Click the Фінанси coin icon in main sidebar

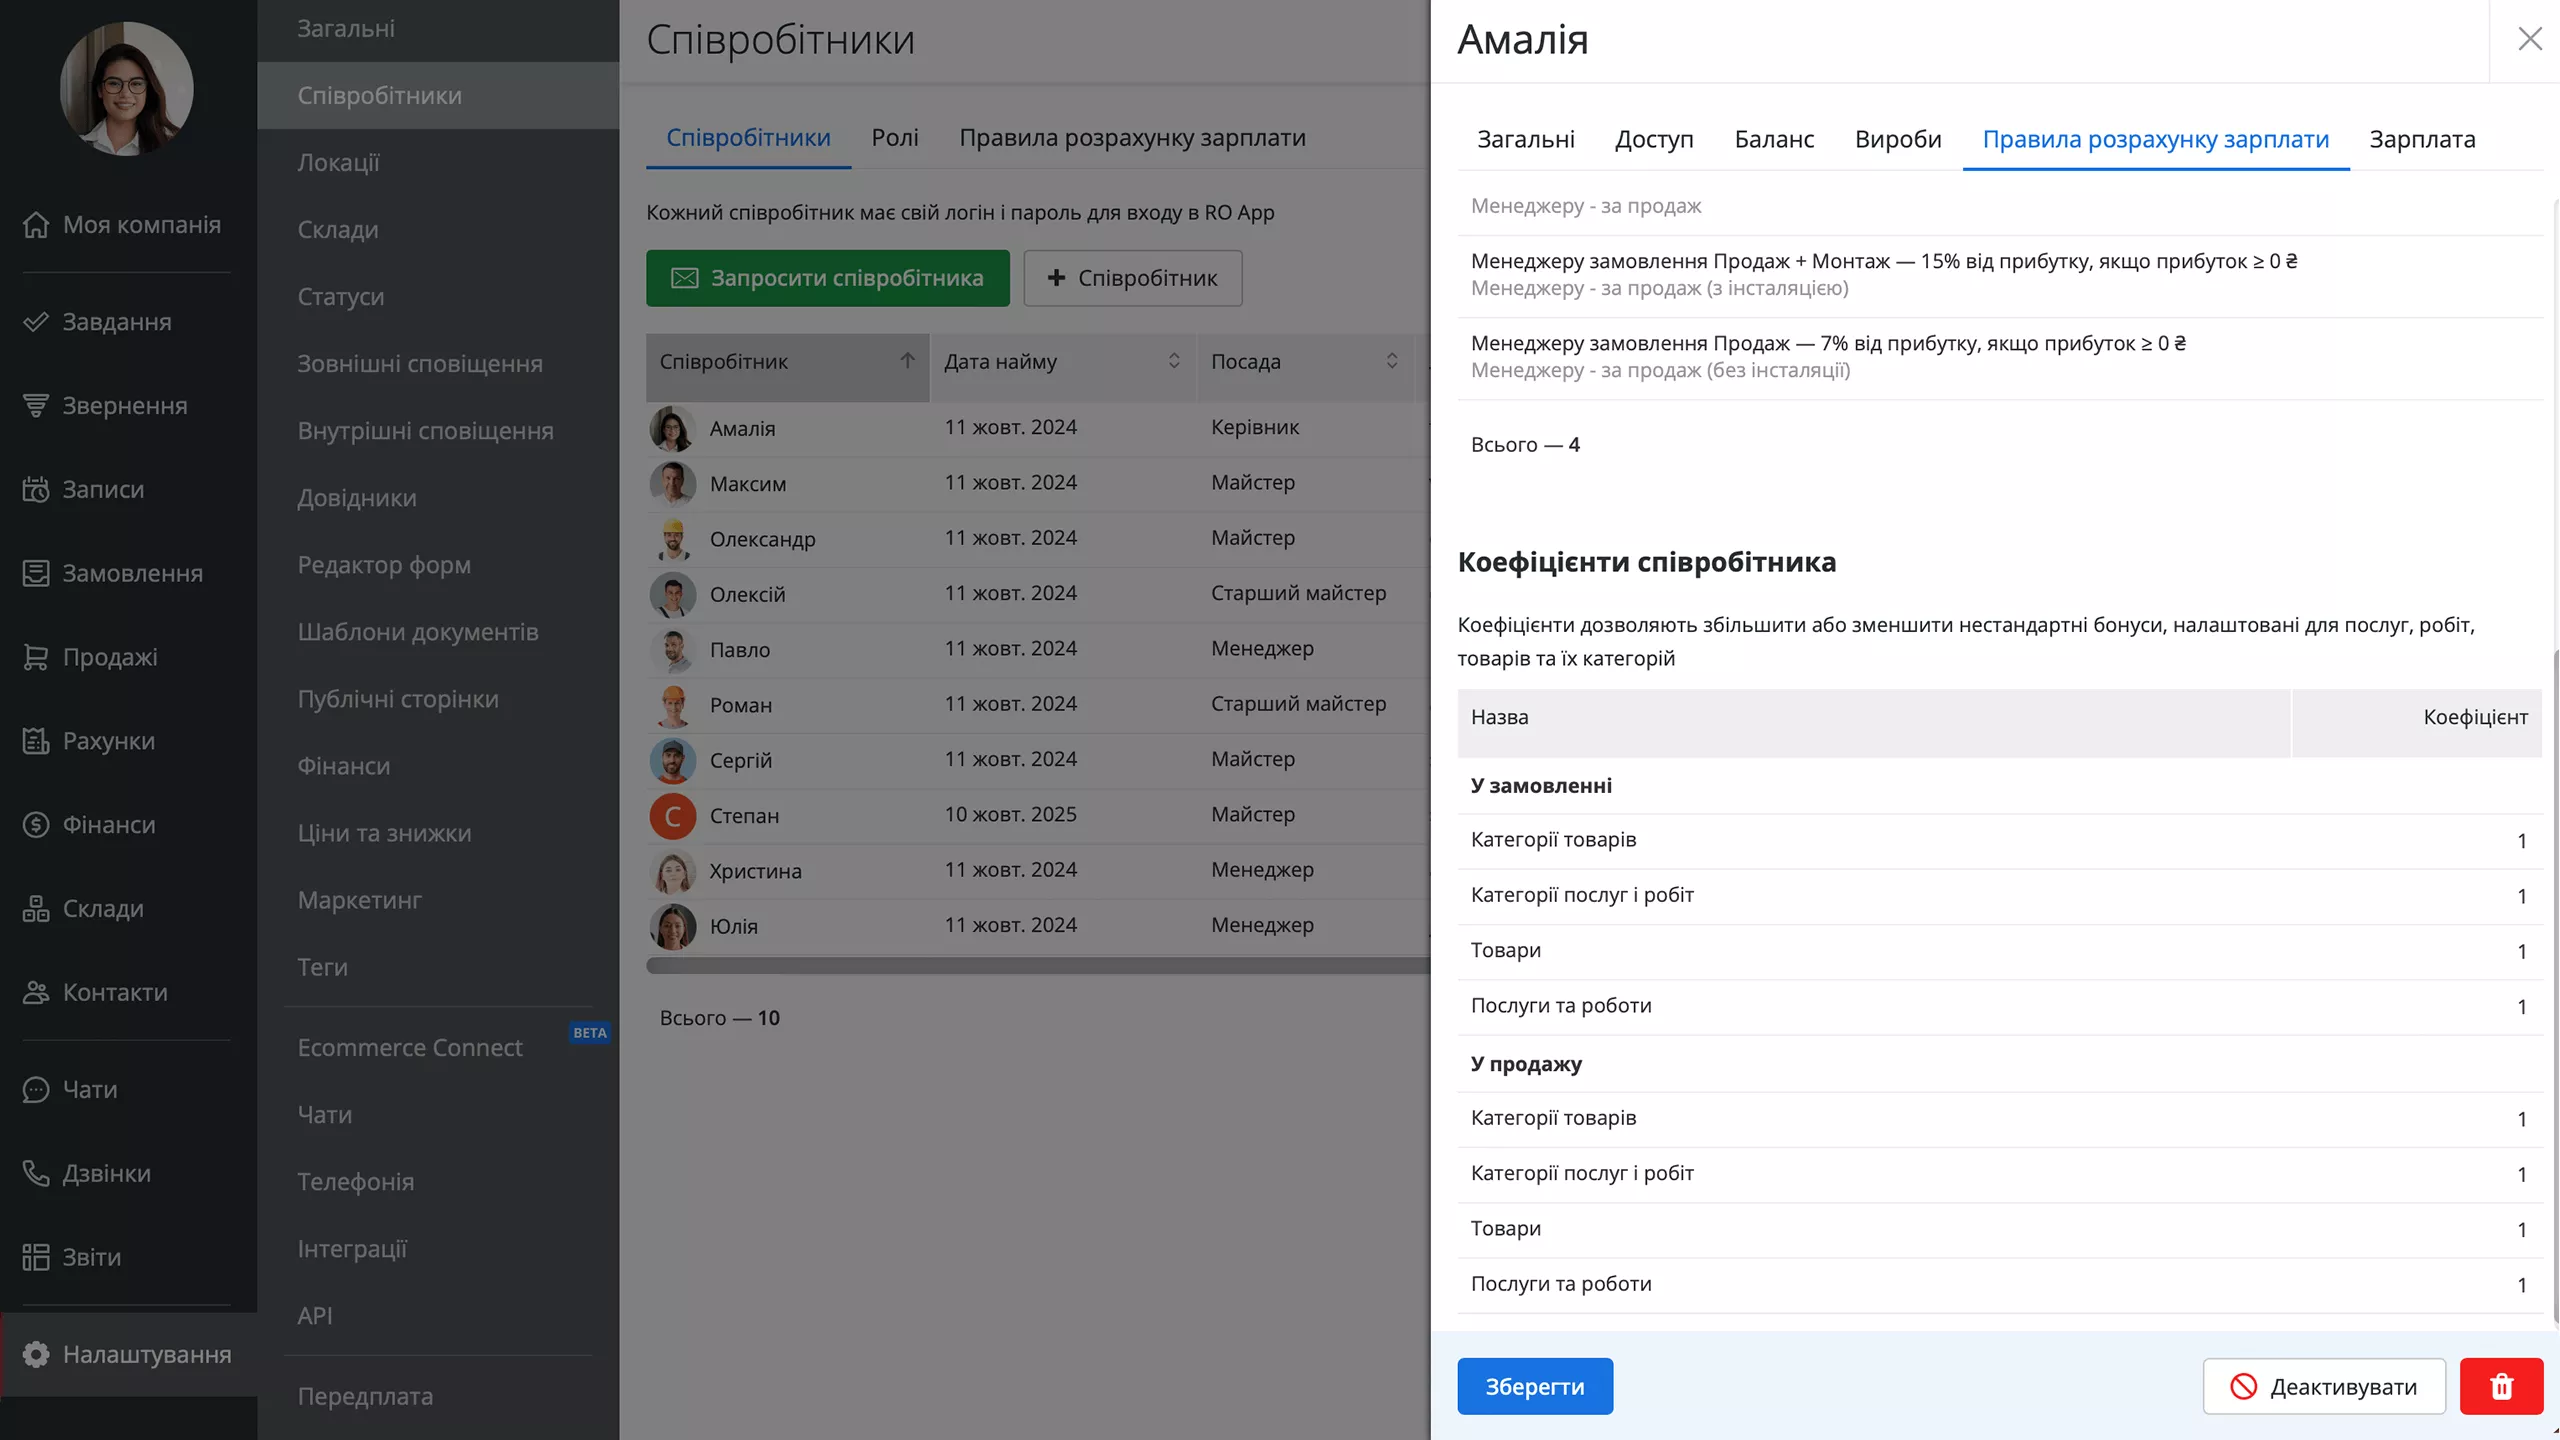coord(36,825)
